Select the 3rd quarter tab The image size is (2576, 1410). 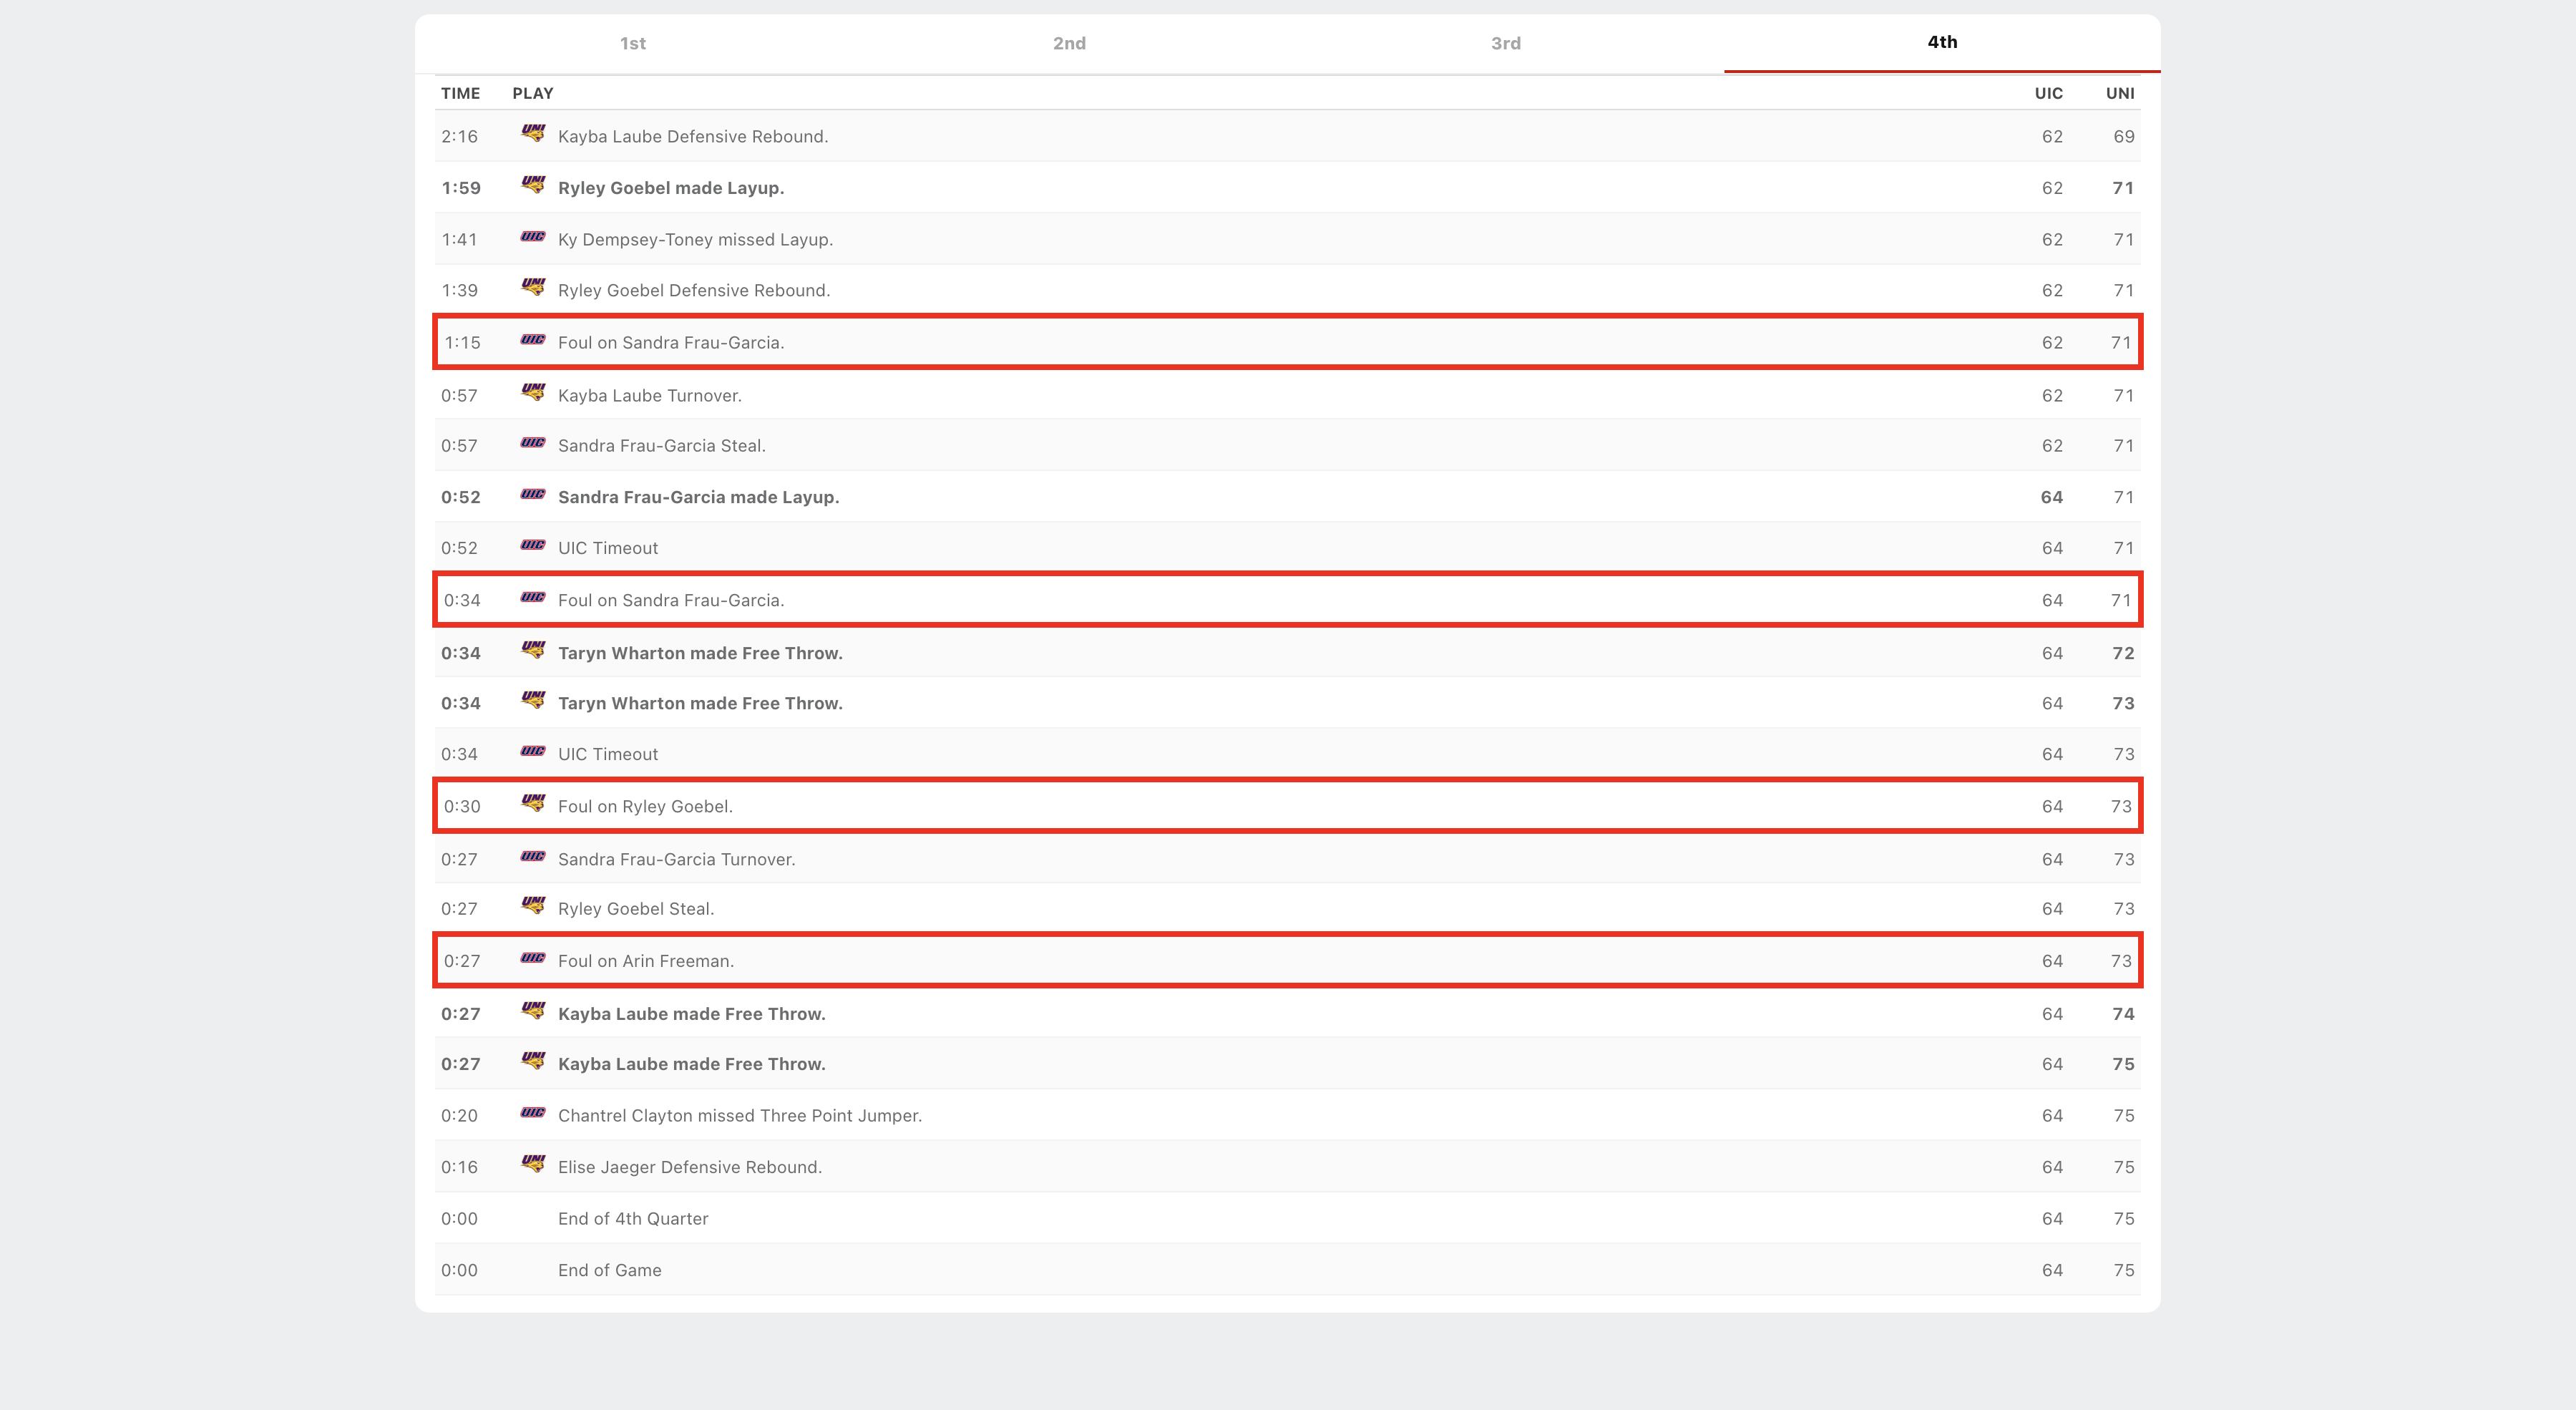point(1505,43)
